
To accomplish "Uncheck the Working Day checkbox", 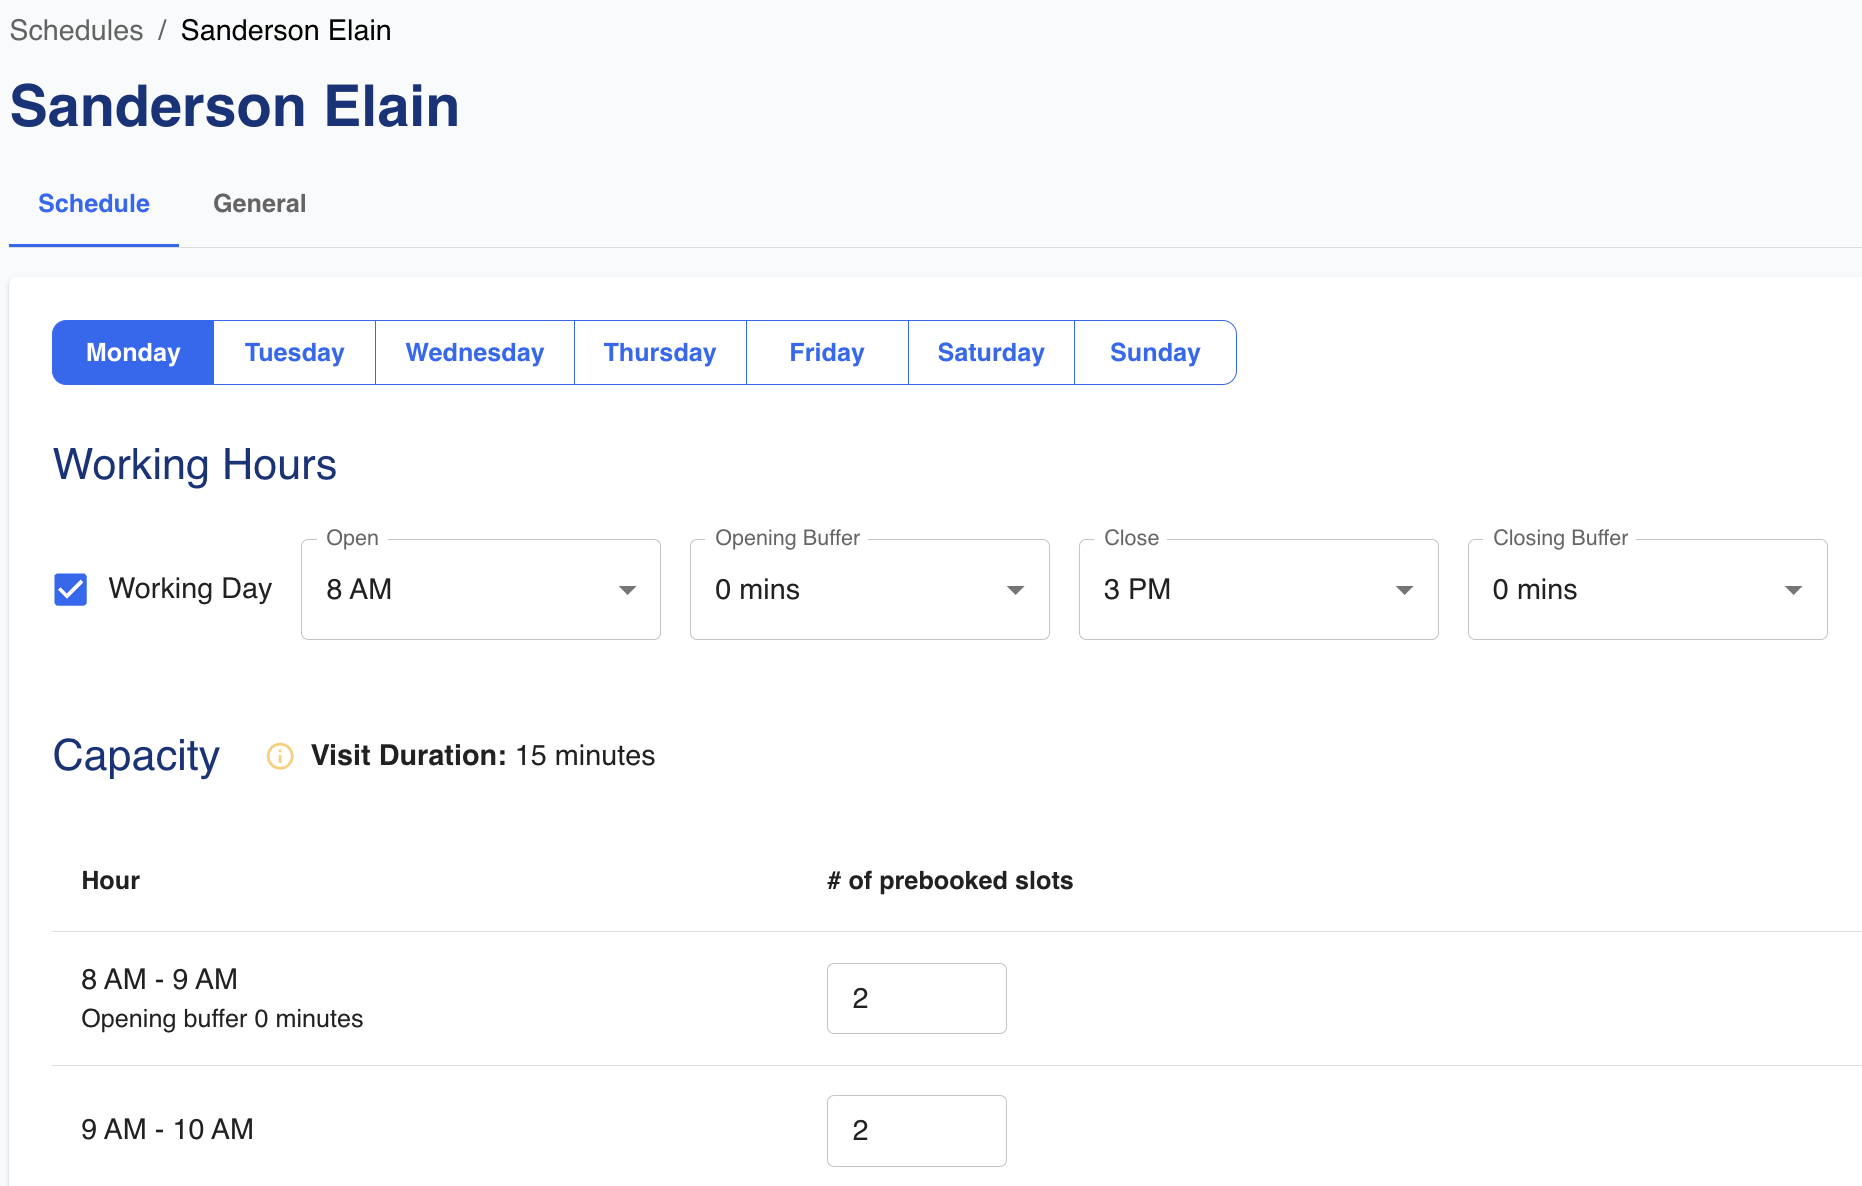I will [x=71, y=590].
